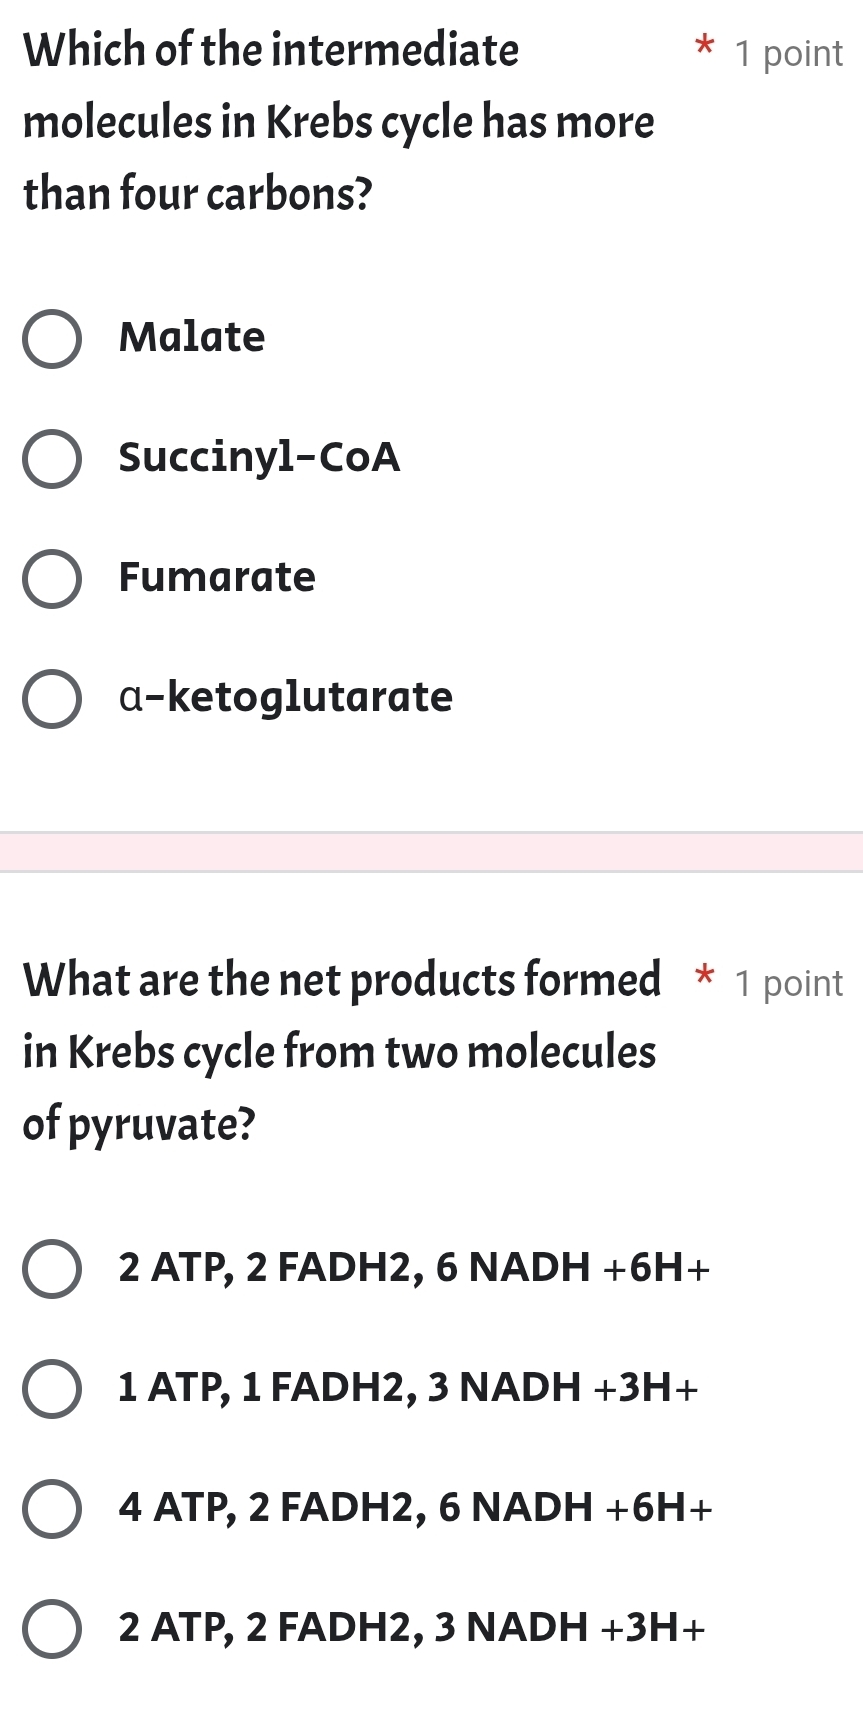Viewport: 863px width, 1728px height.
Task: Select α-ketoglutarate for the first question
Action: point(53,699)
